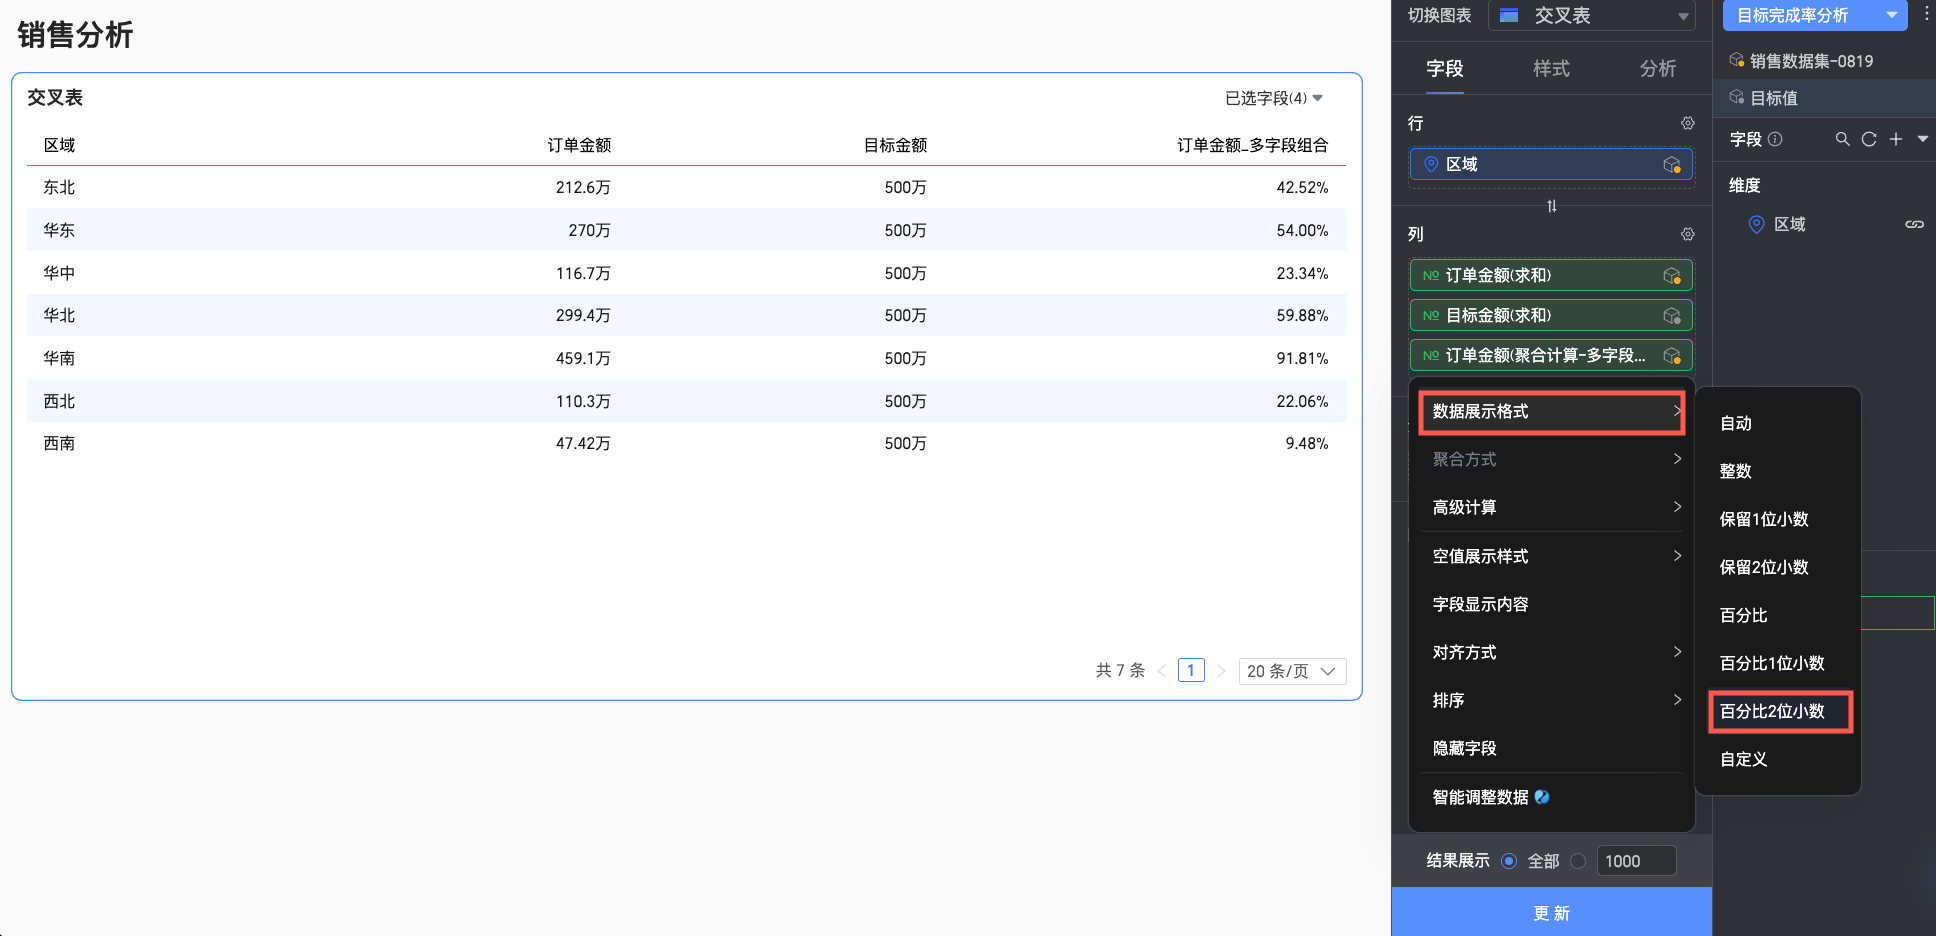Choose 字段显示内容 menu item
The width and height of the screenshot is (1936, 936).
(1552, 604)
